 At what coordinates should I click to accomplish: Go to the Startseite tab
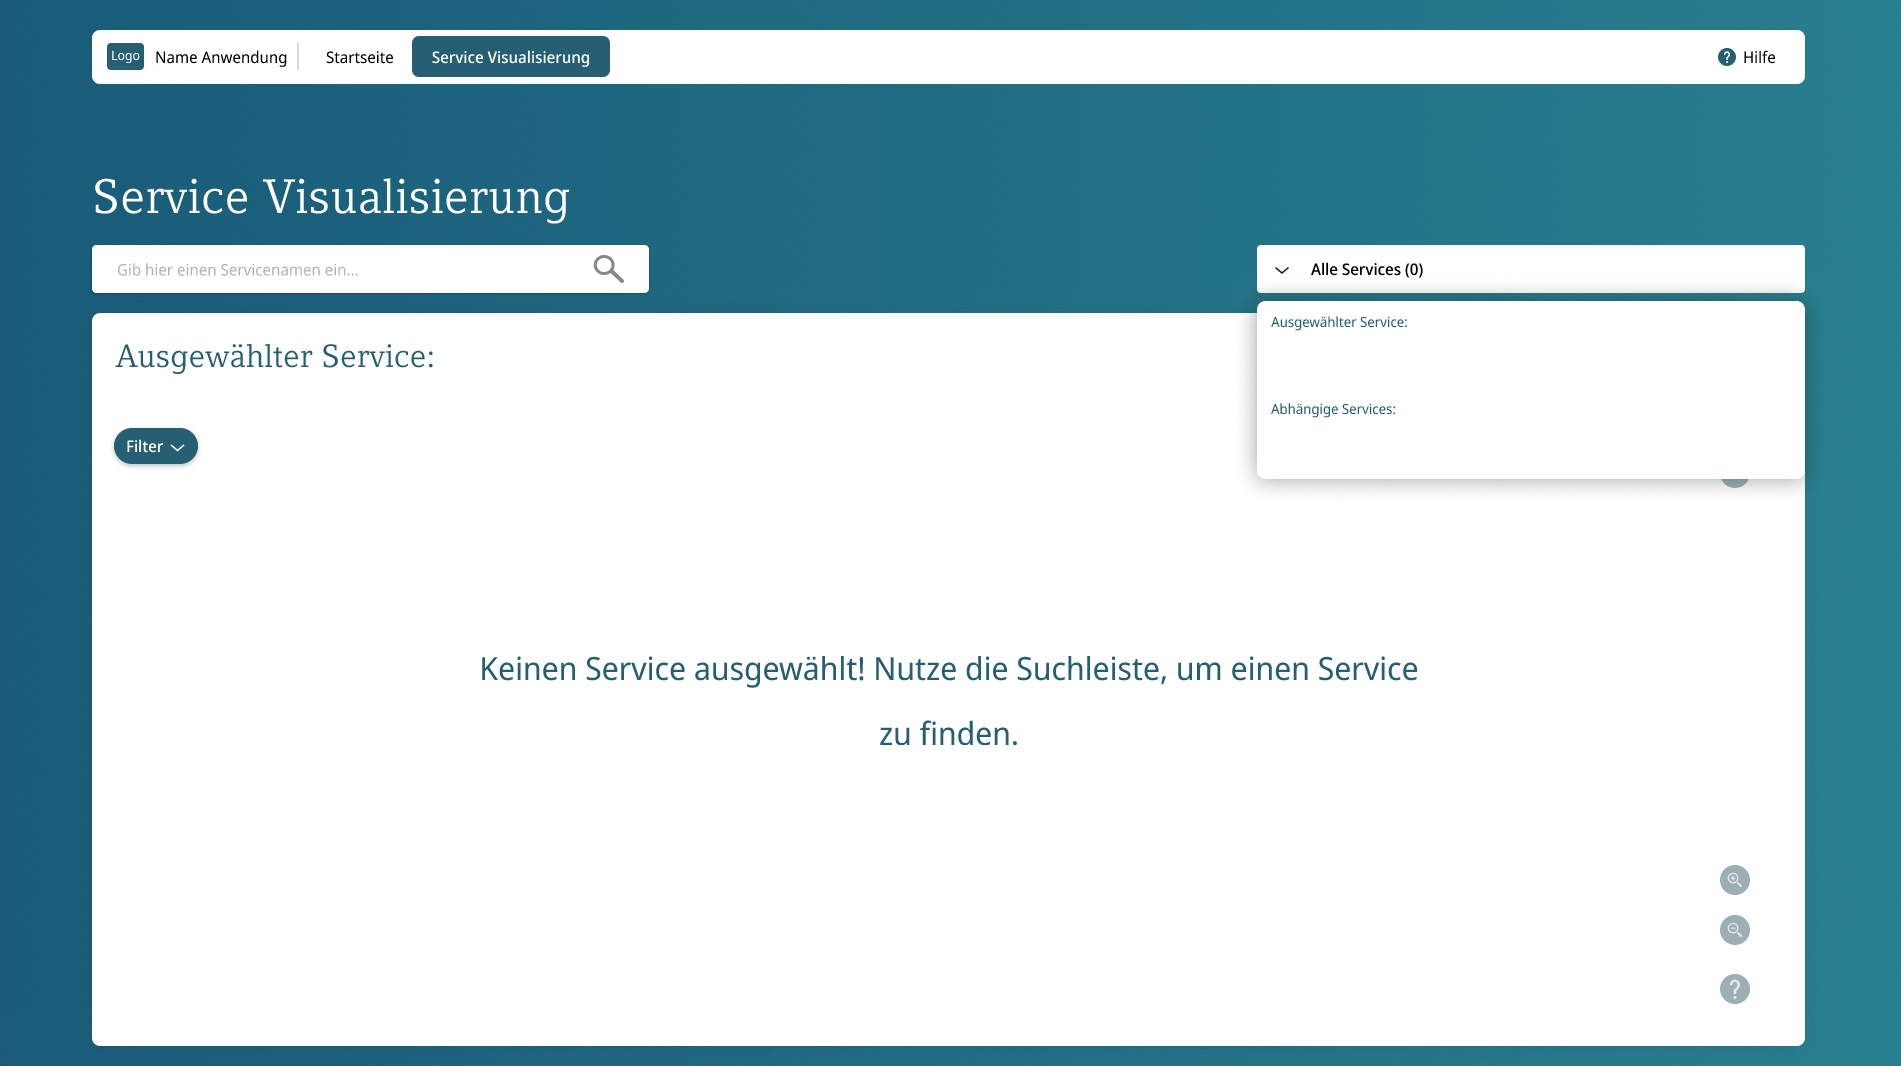(x=359, y=57)
